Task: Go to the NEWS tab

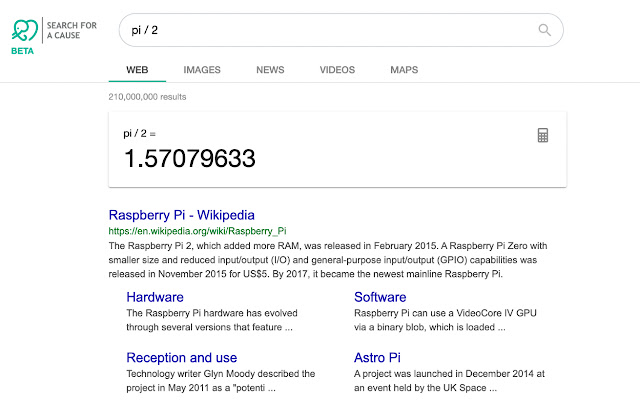Action: click(270, 70)
